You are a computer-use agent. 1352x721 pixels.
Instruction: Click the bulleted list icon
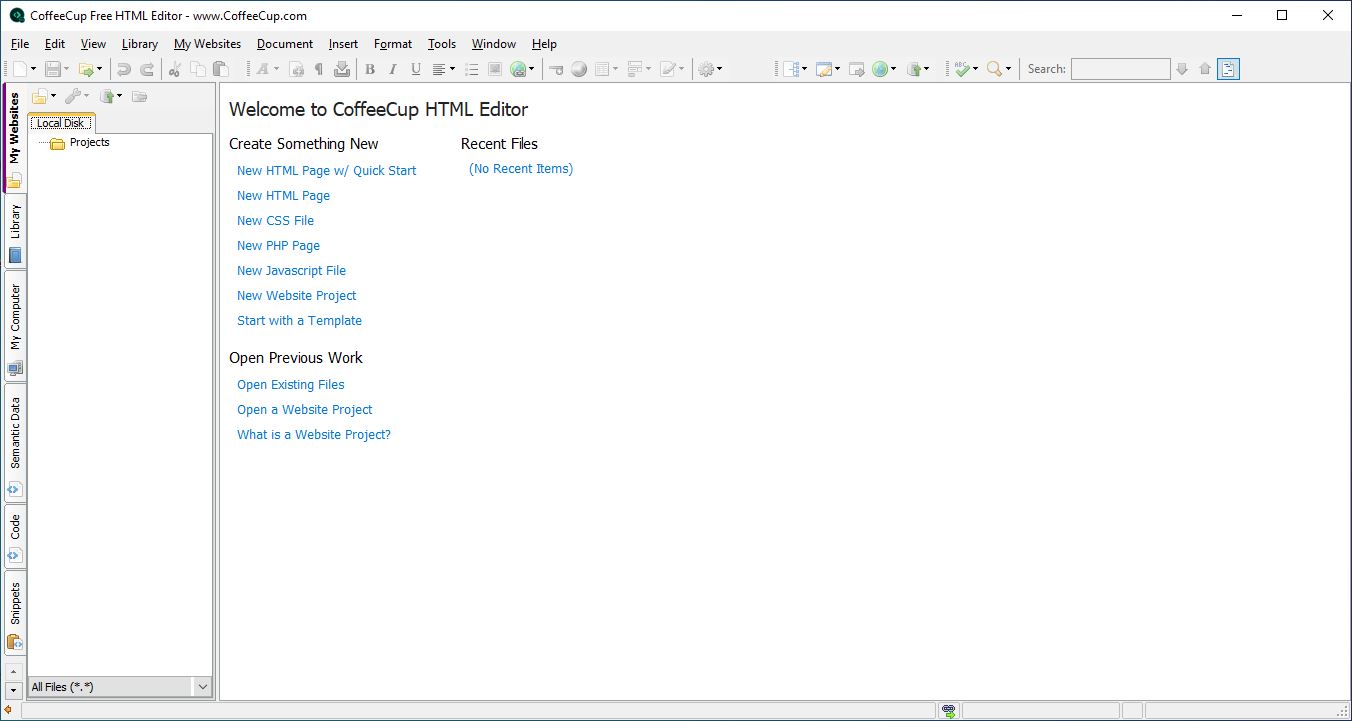[472, 69]
